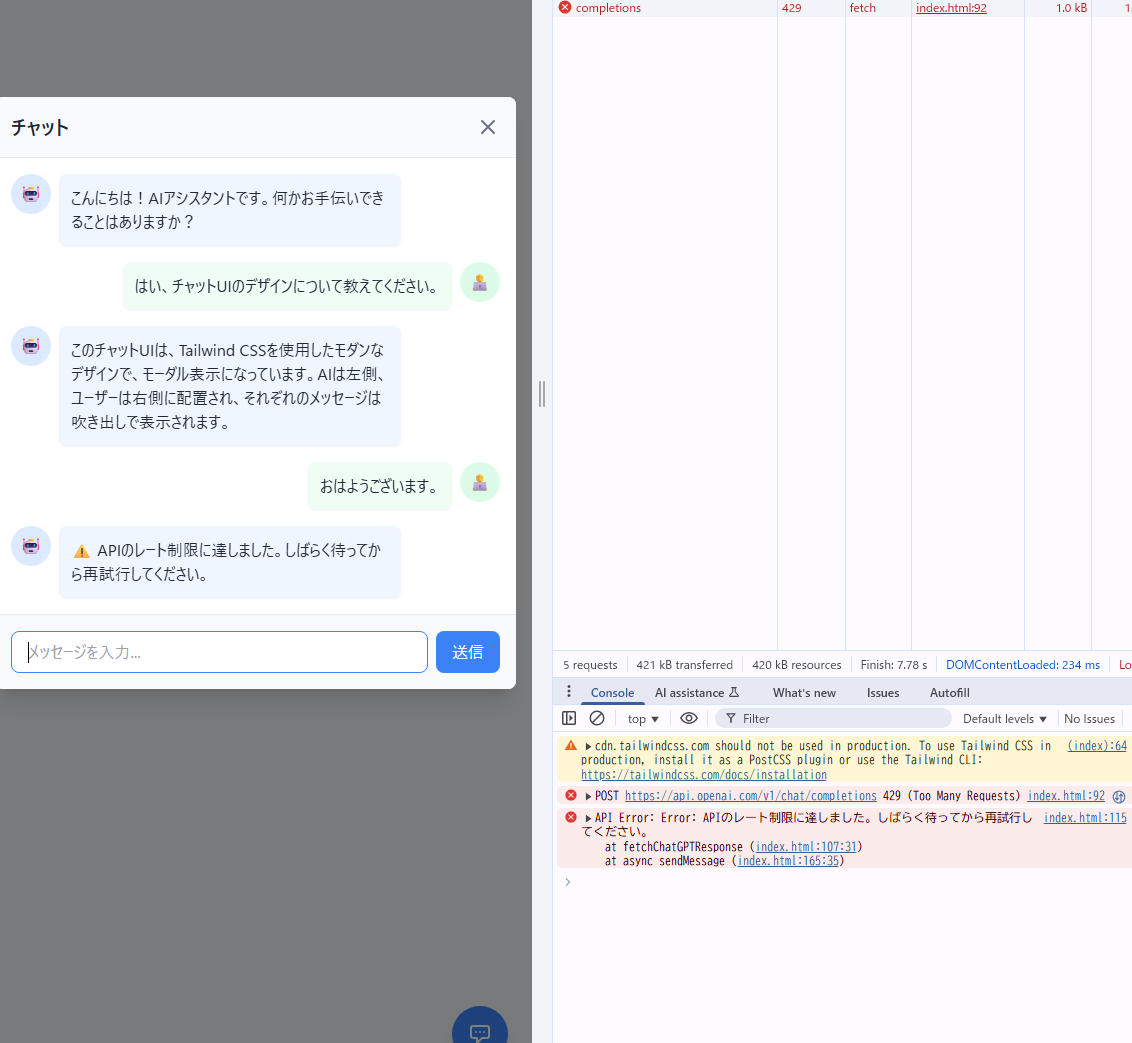This screenshot has height=1043, width=1132.
Task: Click the user avatar beside おはようございます message
Action: (x=480, y=482)
